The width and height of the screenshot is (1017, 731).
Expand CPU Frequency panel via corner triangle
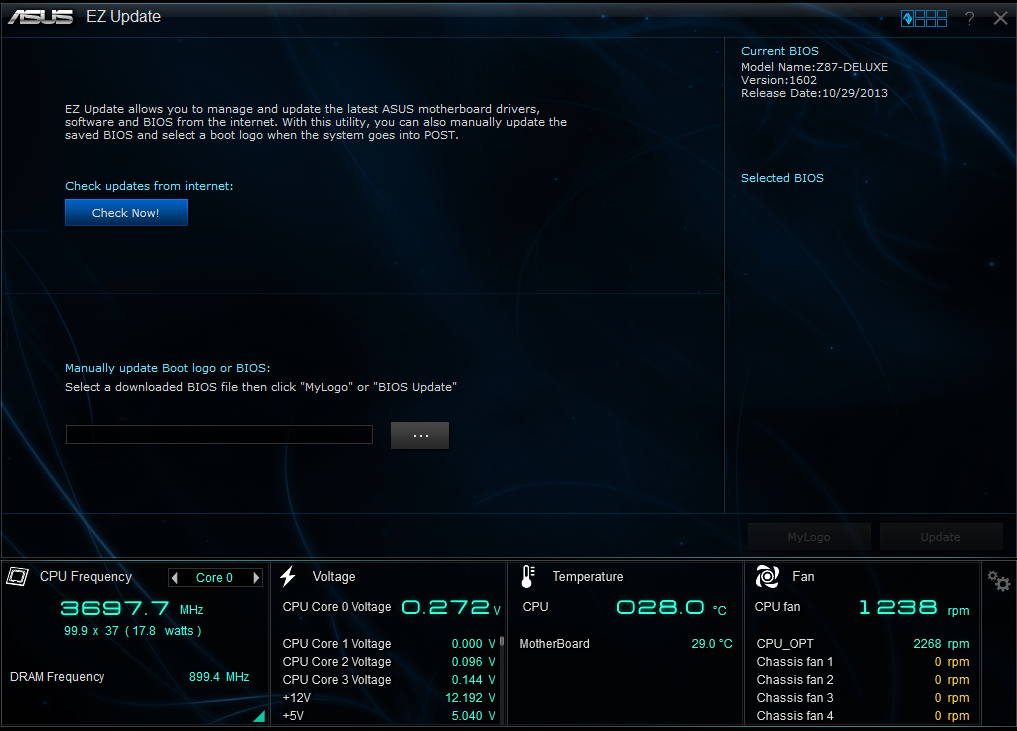(x=258, y=715)
